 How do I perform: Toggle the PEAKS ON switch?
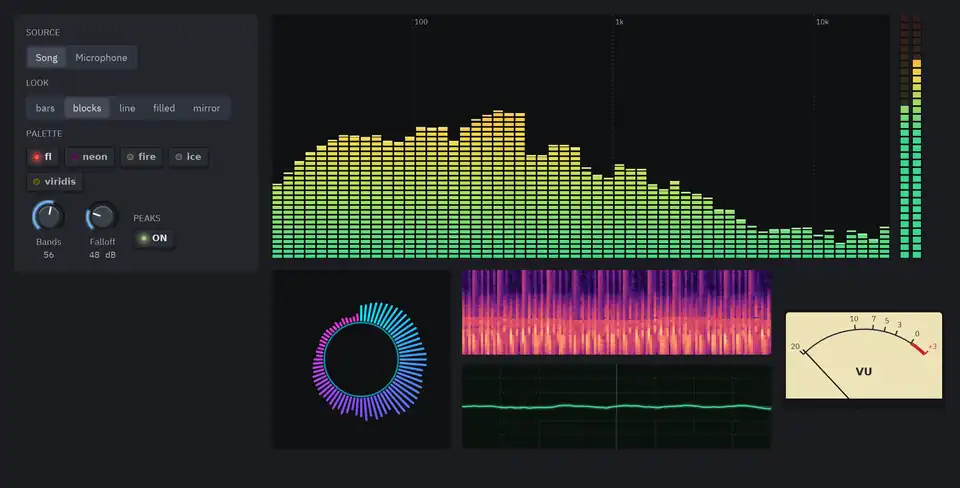pyautogui.click(x=154, y=238)
